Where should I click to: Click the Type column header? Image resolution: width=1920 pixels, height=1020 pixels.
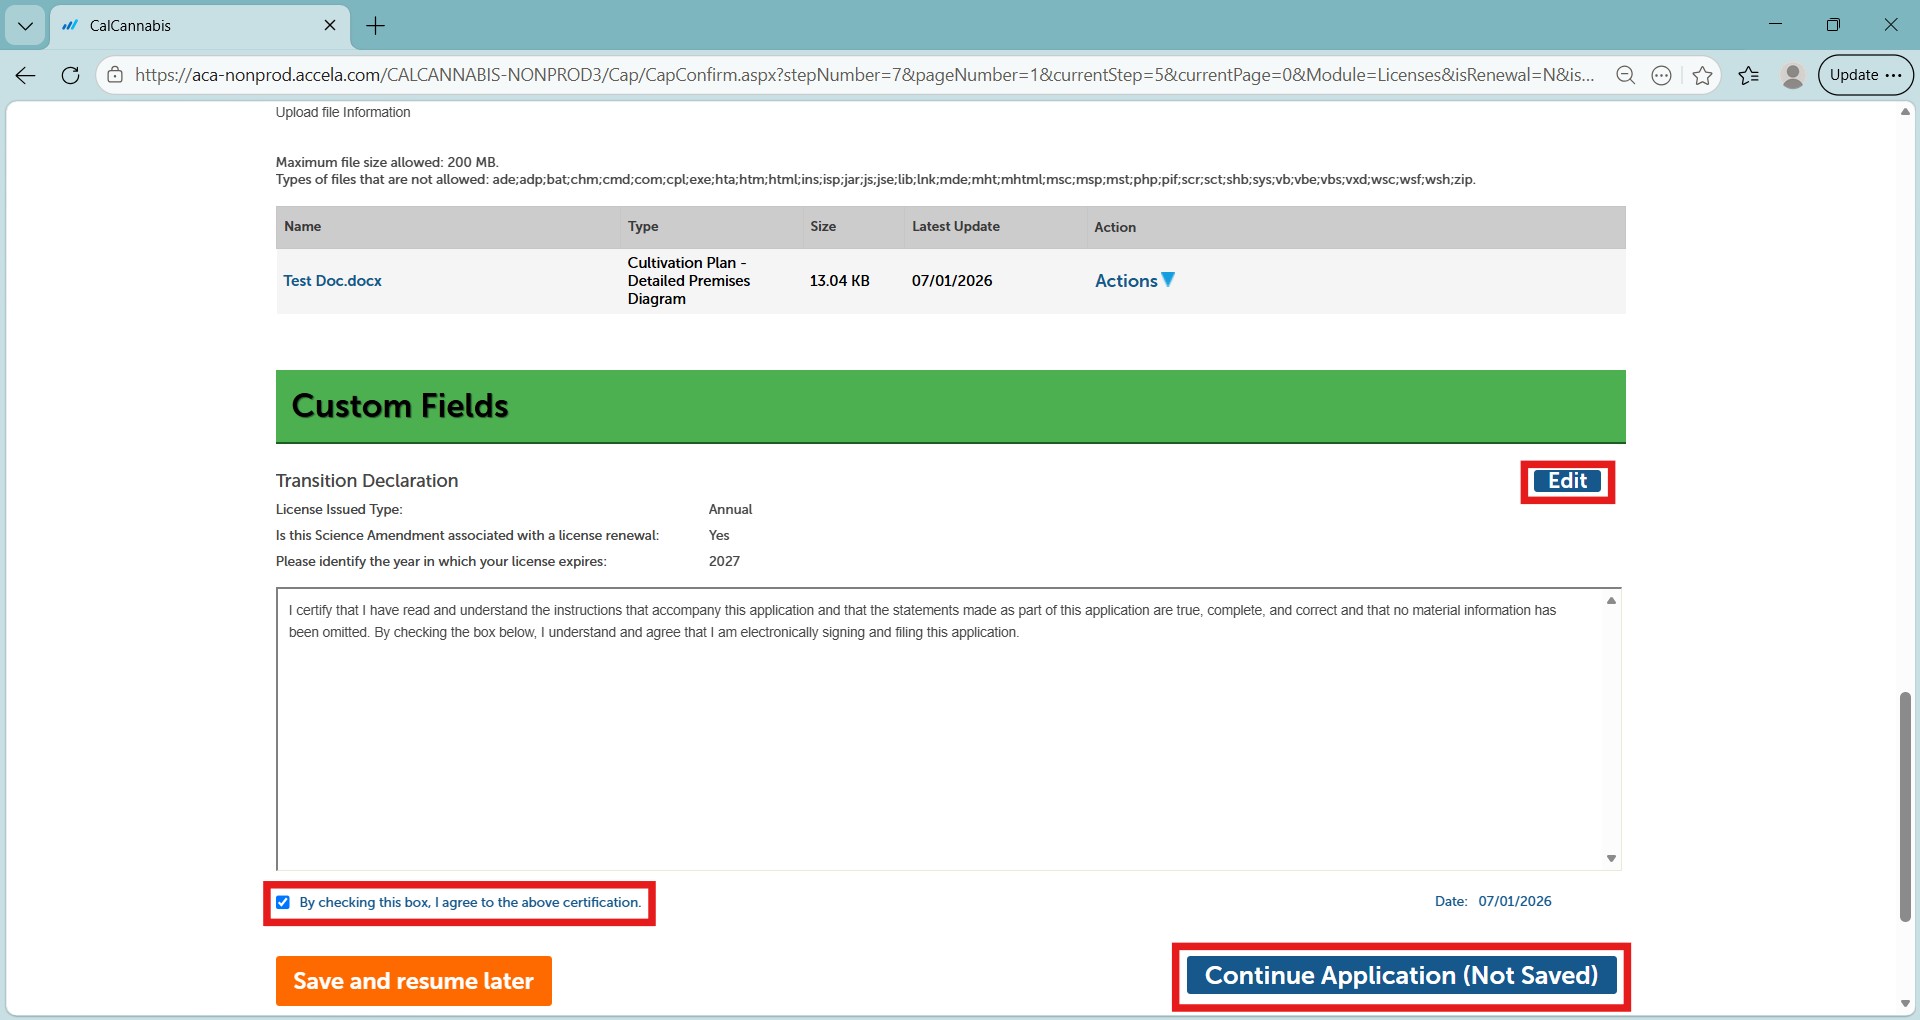(x=643, y=226)
